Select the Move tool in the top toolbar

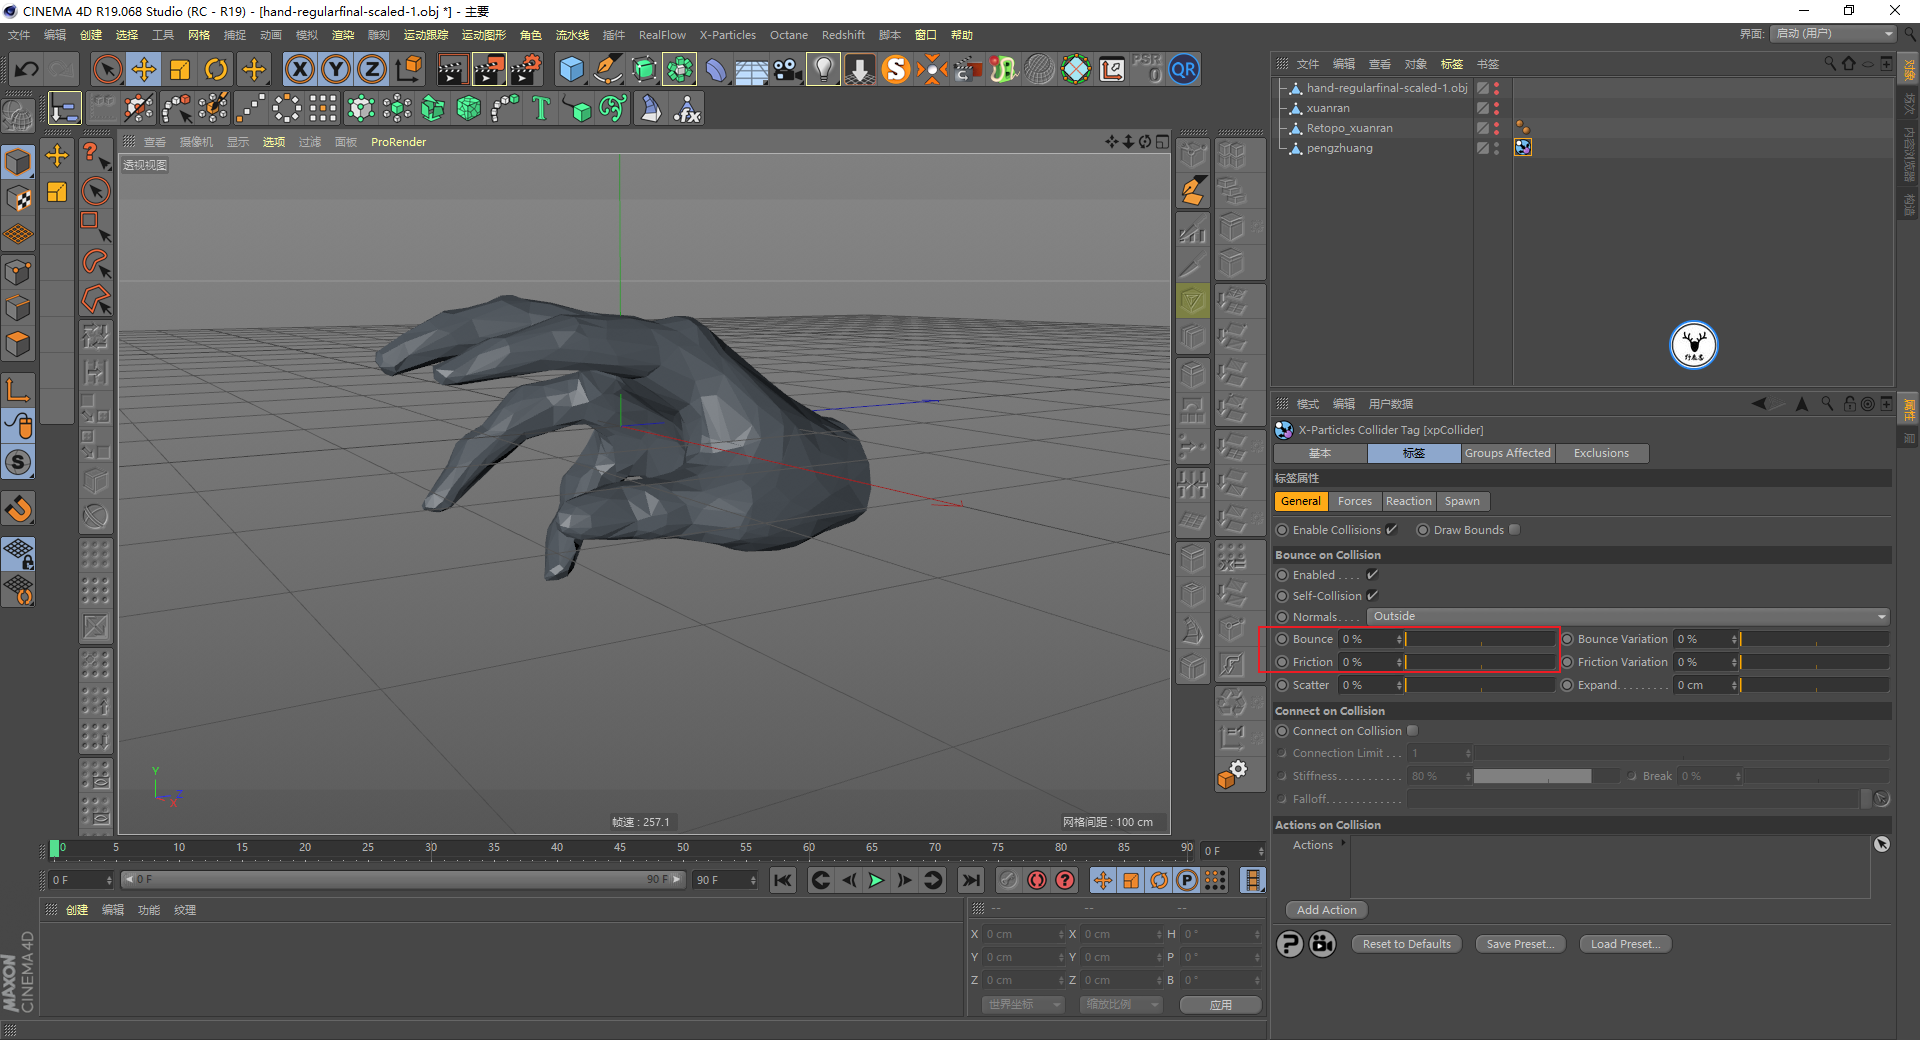(x=144, y=69)
